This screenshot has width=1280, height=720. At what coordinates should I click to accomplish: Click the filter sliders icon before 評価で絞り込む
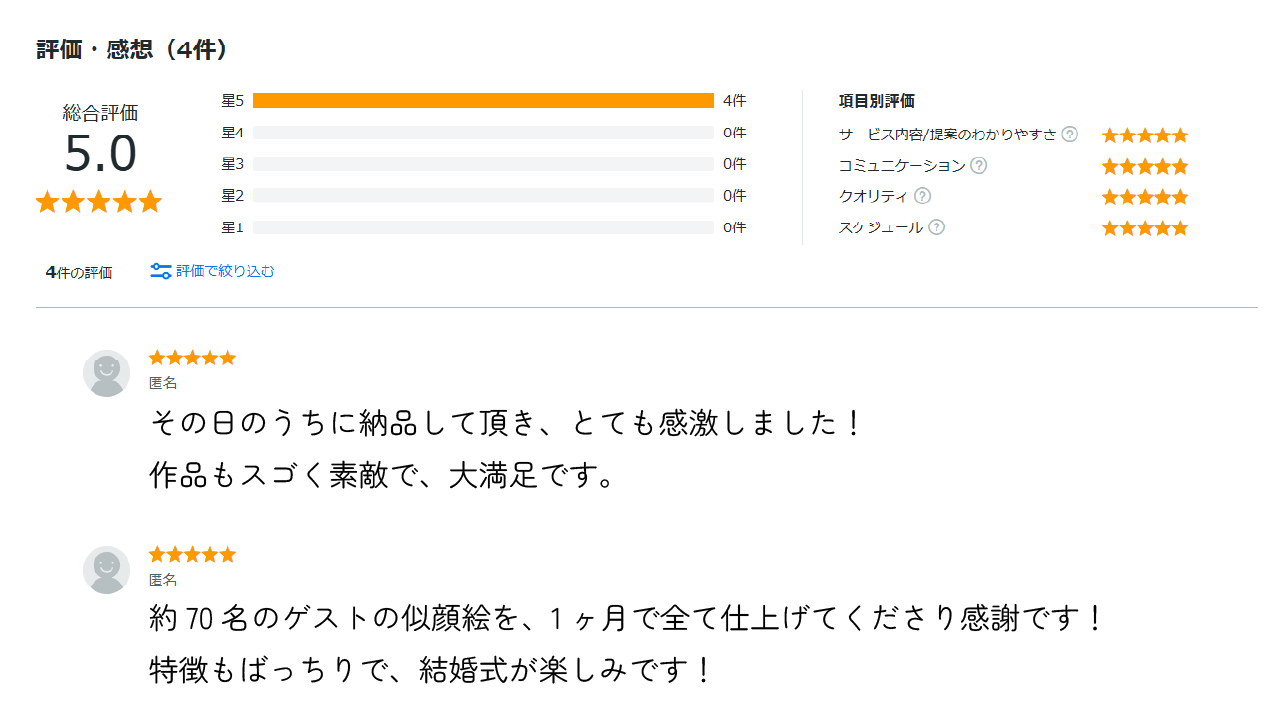coord(160,271)
